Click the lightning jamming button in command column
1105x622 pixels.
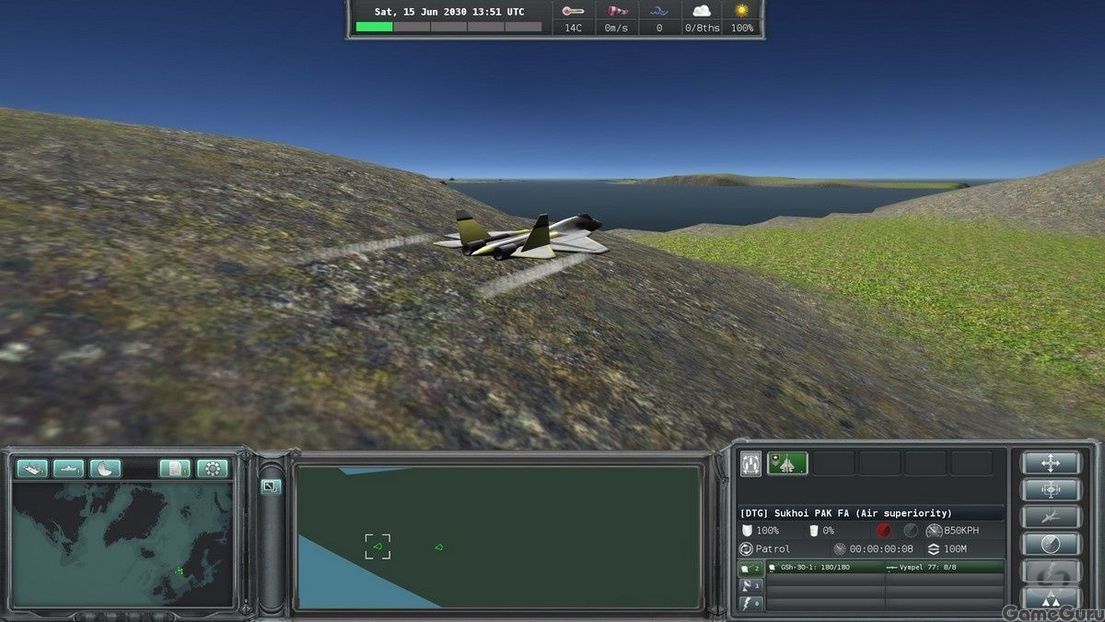[1050, 571]
